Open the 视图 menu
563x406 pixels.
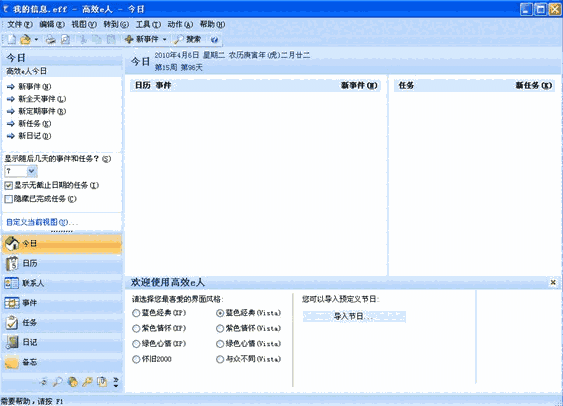click(x=84, y=24)
